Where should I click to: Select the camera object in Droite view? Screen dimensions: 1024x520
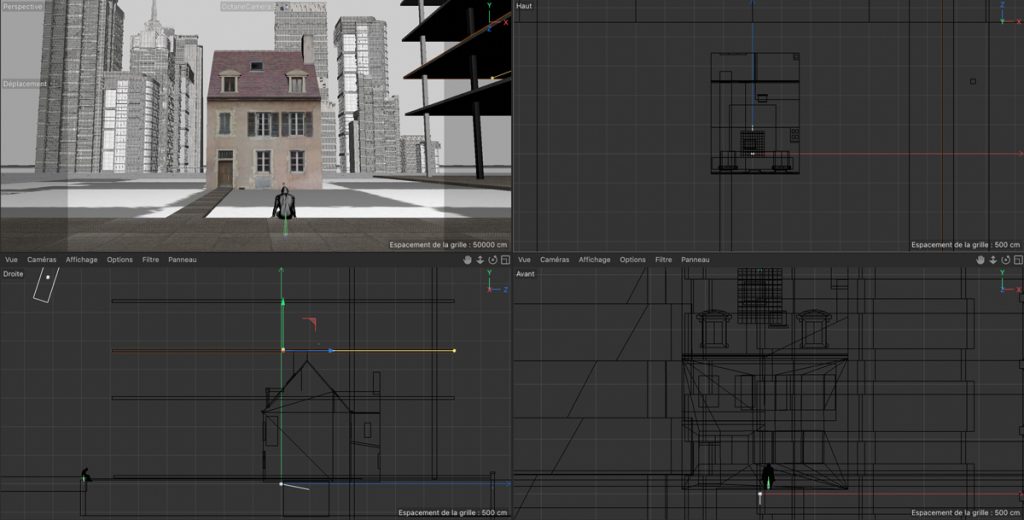pyautogui.click(x=46, y=284)
